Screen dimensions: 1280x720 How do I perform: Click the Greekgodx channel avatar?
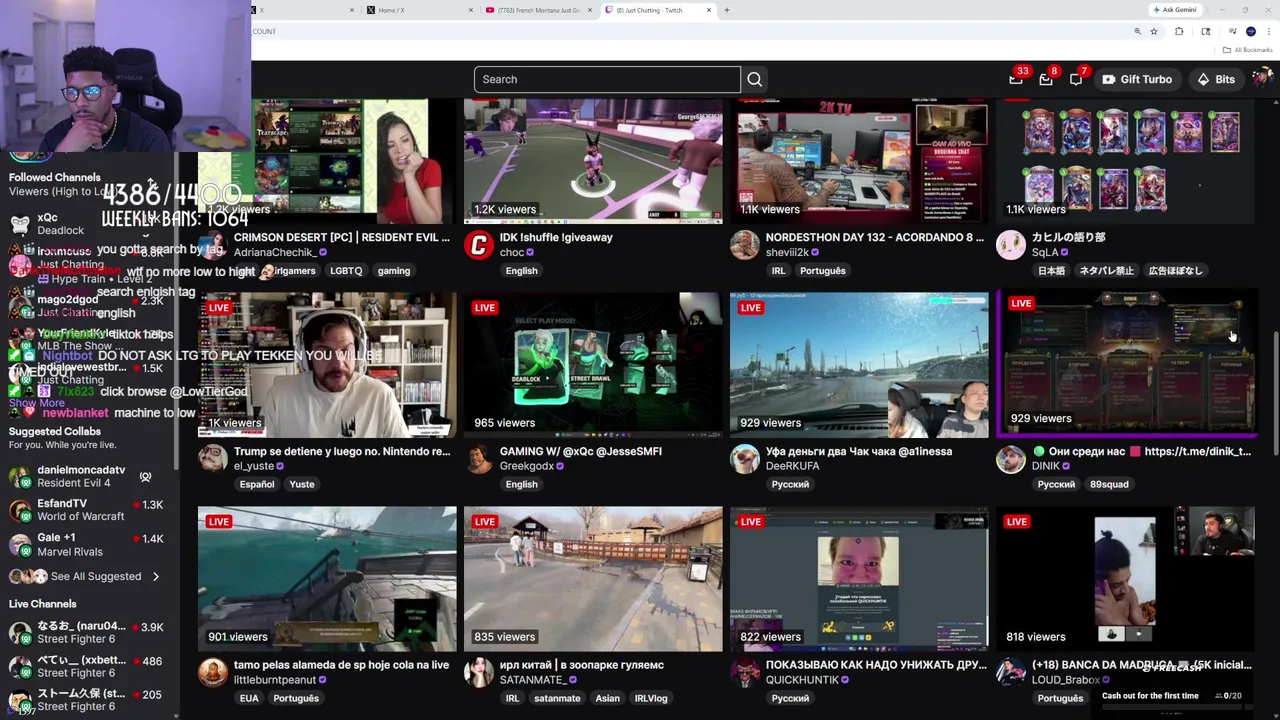479,459
